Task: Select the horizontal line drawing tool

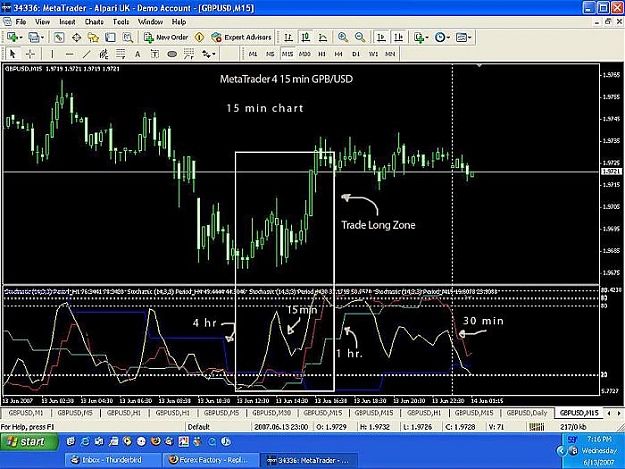Action: [69, 54]
